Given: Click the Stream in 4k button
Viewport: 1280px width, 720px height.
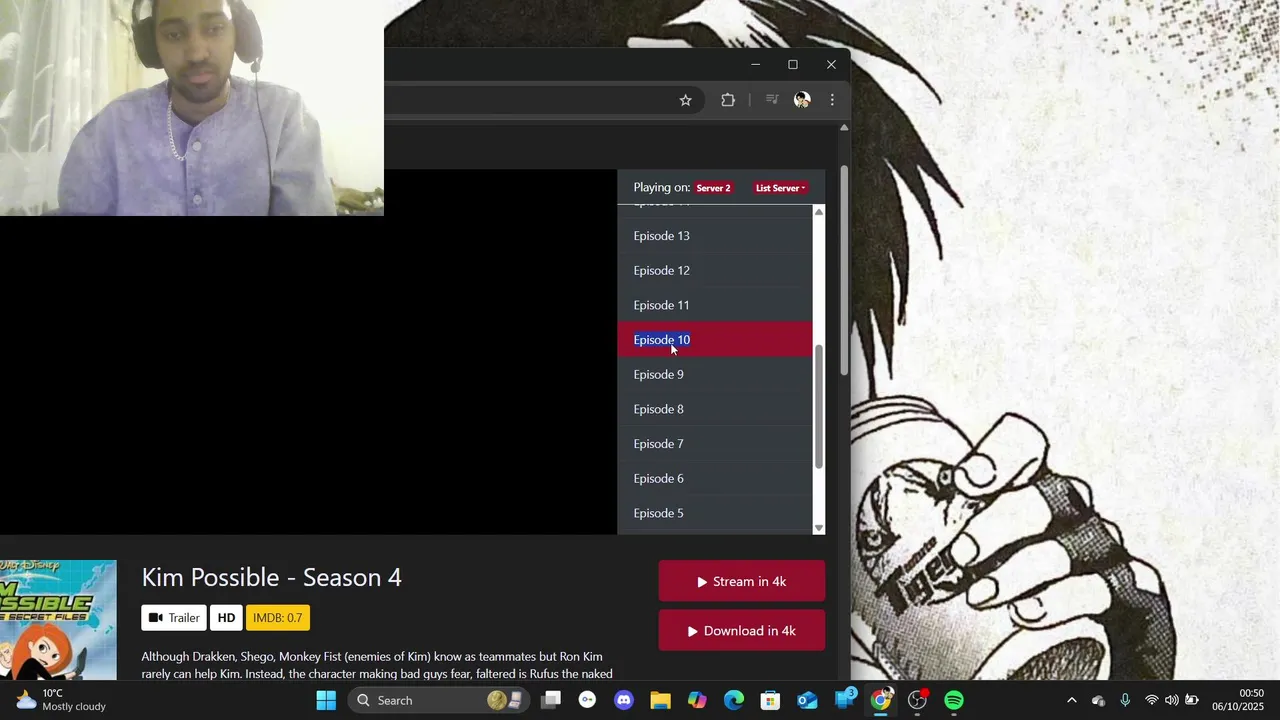Looking at the screenshot, I should point(742,581).
